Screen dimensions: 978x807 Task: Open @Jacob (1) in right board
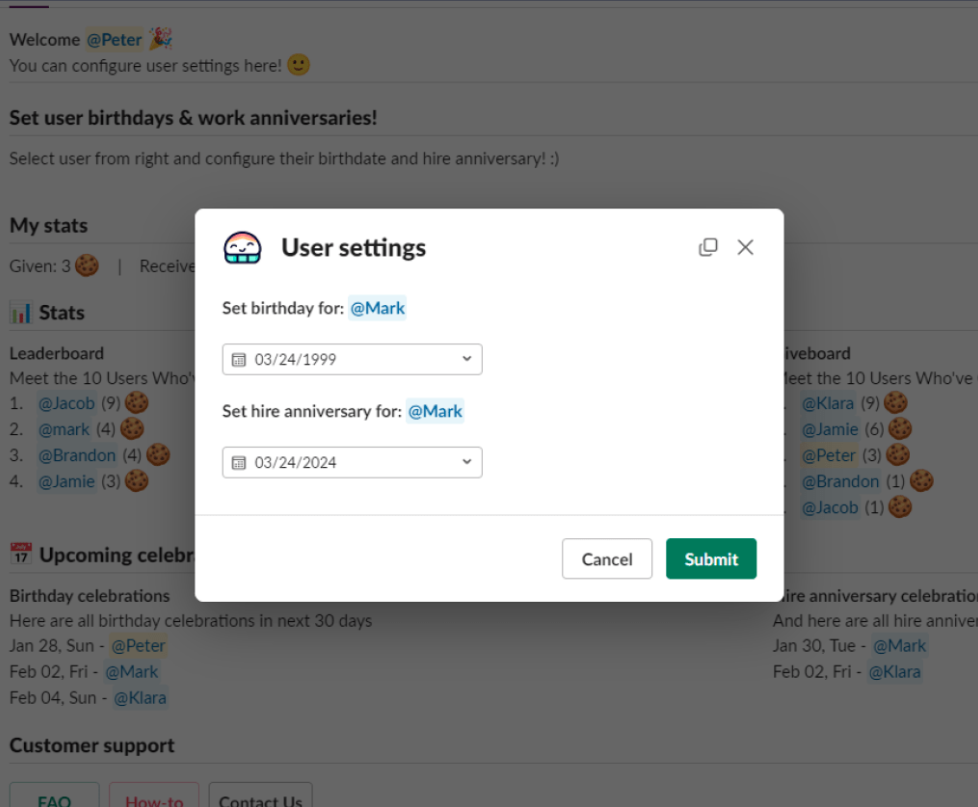pos(830,508)
